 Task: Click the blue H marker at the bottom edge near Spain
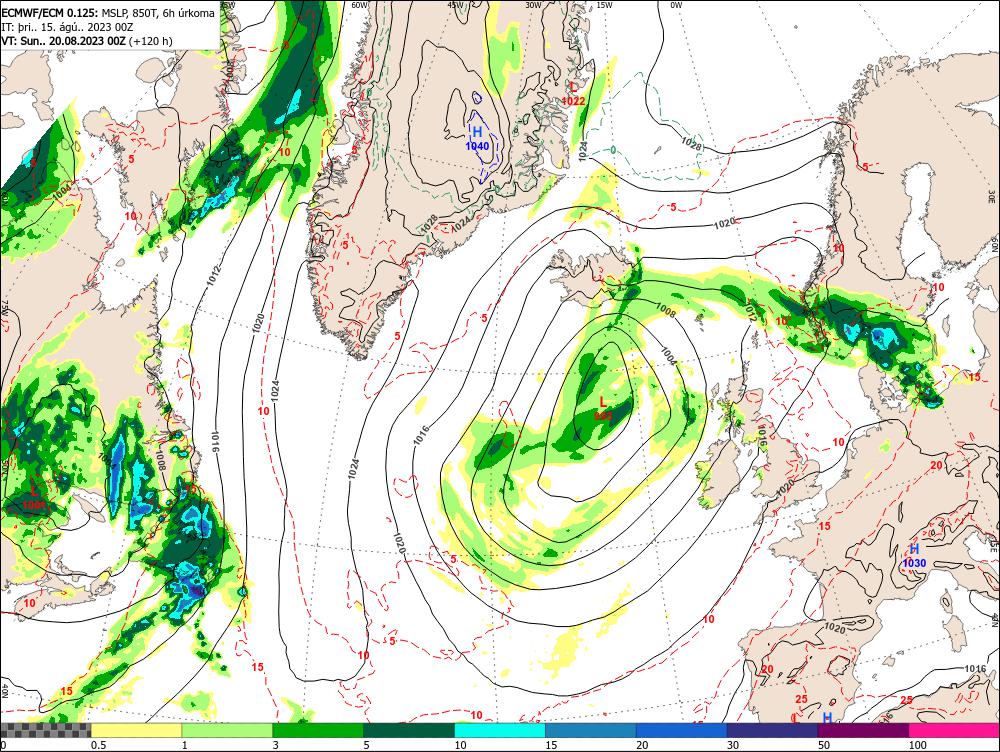pyautogui.click(x=827, y=718)
